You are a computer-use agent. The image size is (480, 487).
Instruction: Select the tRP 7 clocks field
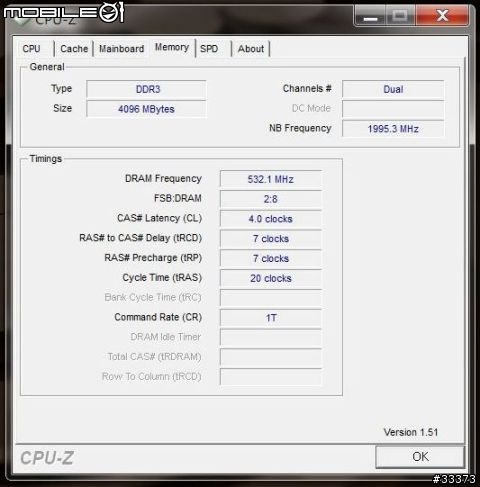tap(271, 258)
